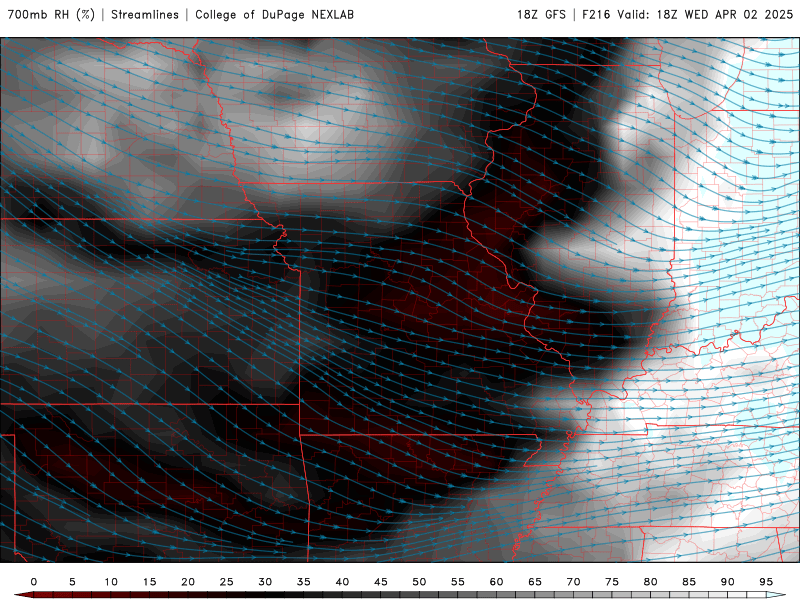Viewport: 800px width, 600px height.
Task: Click the colorbar label "35"
Action: (304, 582)
